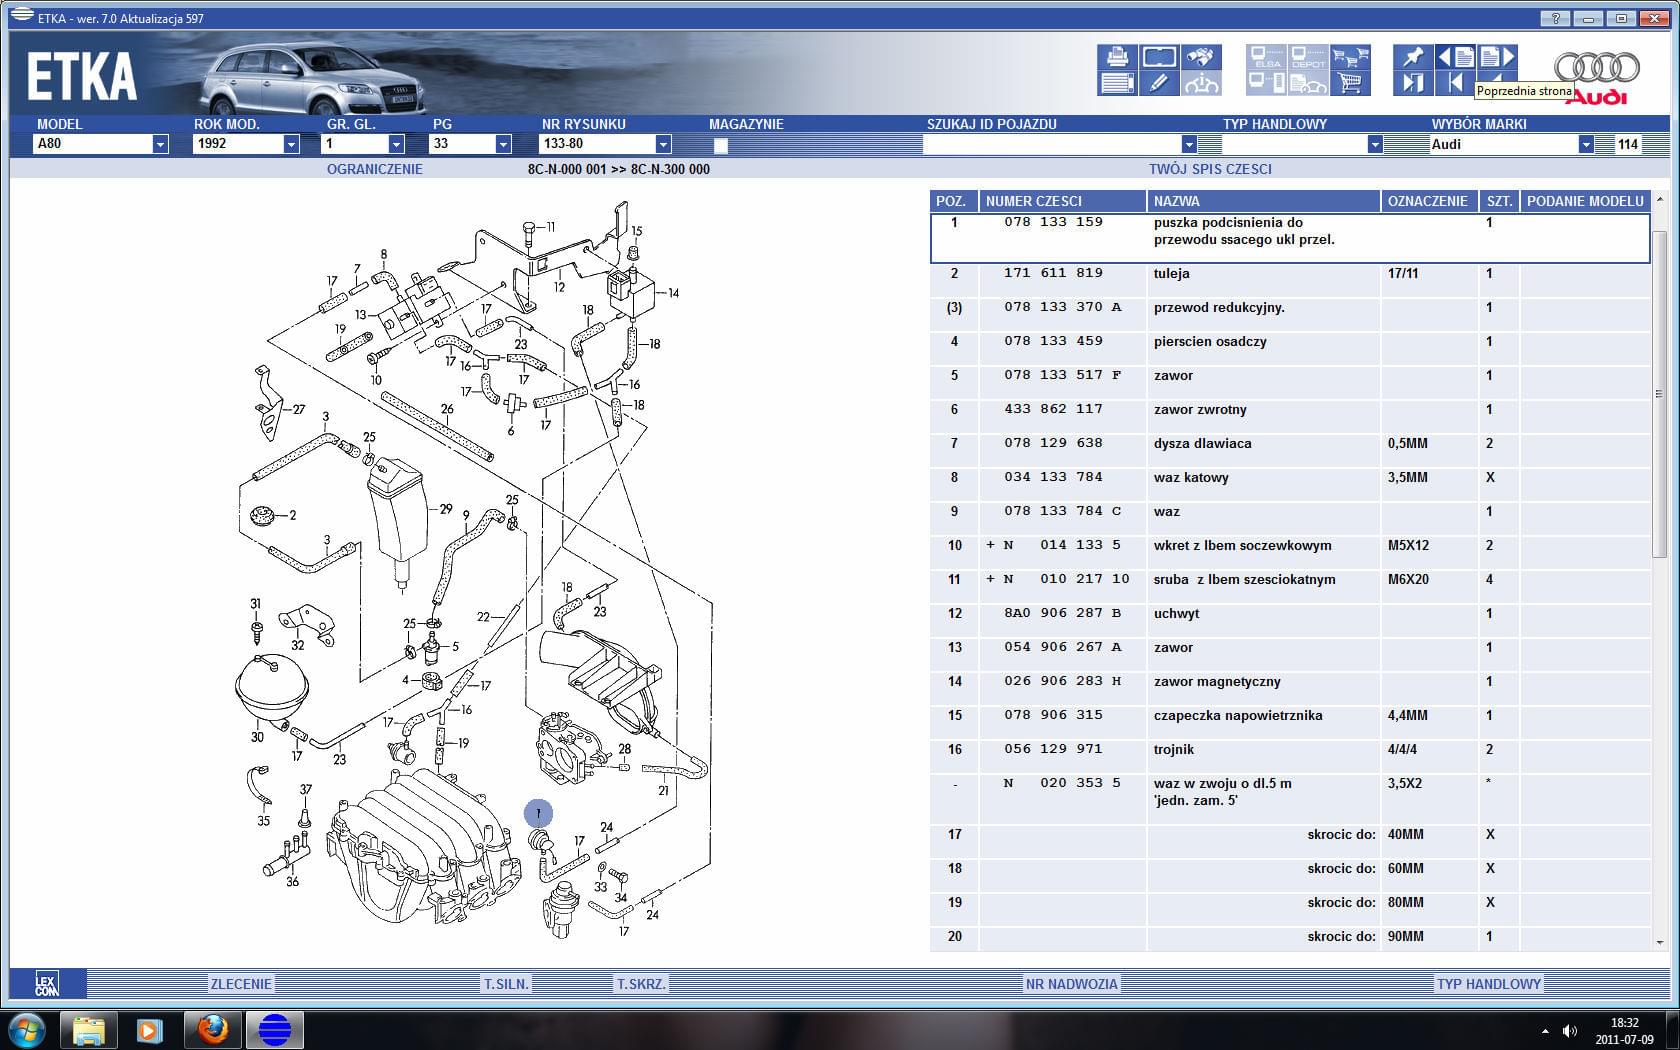Click the Audi rings logo
This screenshot has height=1050, width=1680.
click(x=1596, y=68)
